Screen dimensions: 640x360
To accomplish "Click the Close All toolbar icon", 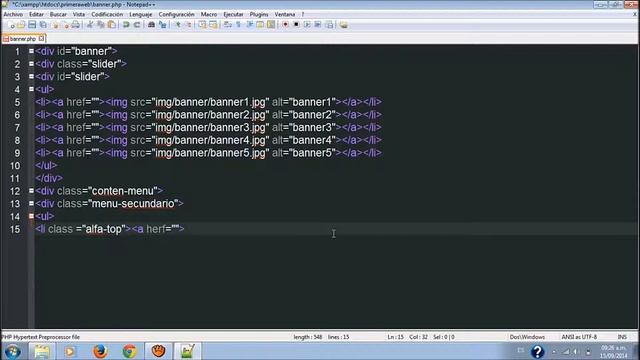I will (66, 25).
